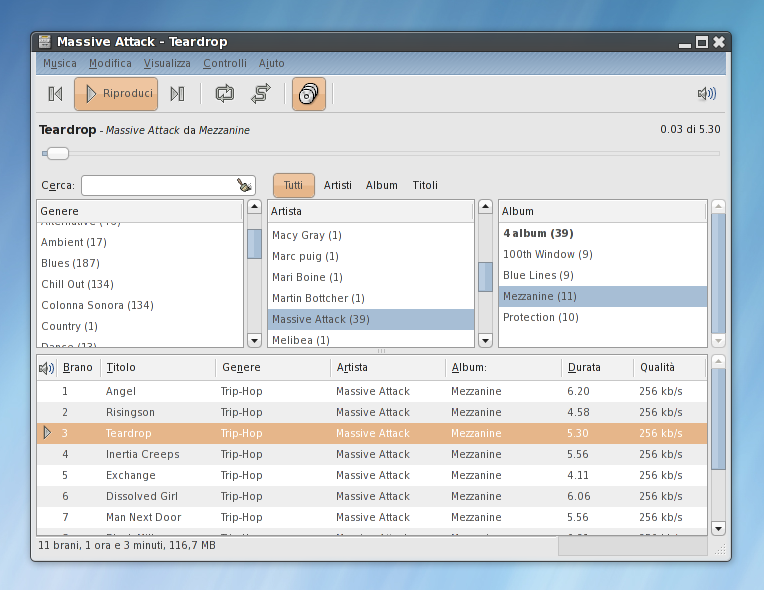The image size is (764, 590).
Task: Open the Modifica menu
Action: tap(110, 63)
